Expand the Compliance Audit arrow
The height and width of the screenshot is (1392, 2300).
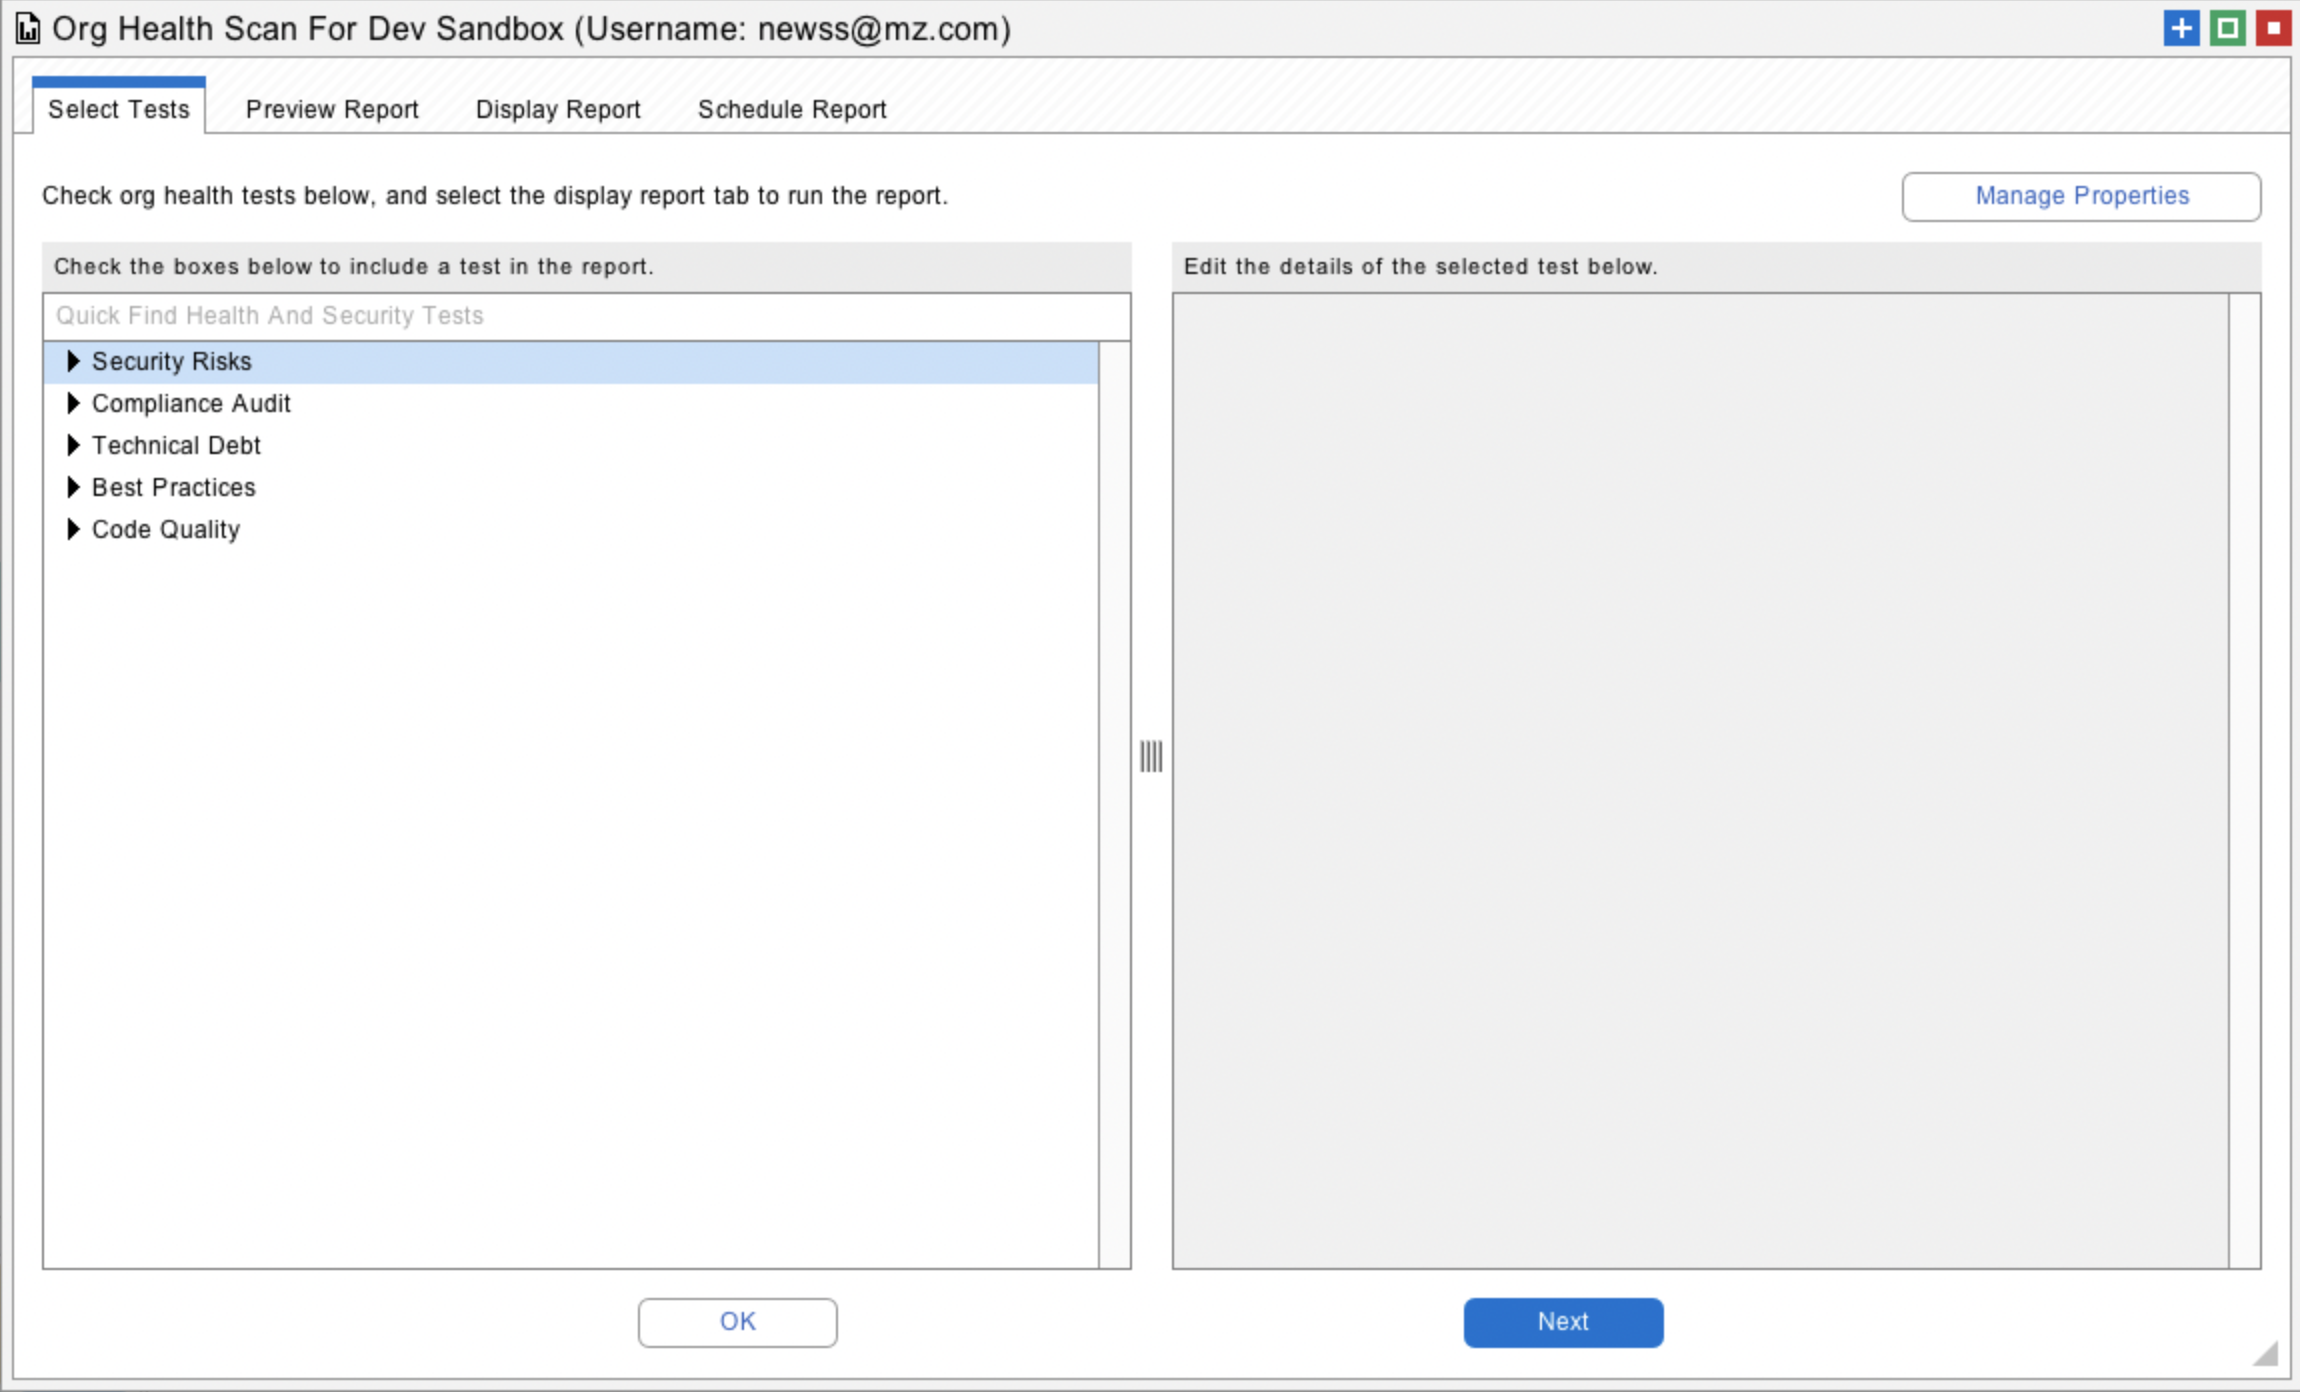click(x=73, y=403)
